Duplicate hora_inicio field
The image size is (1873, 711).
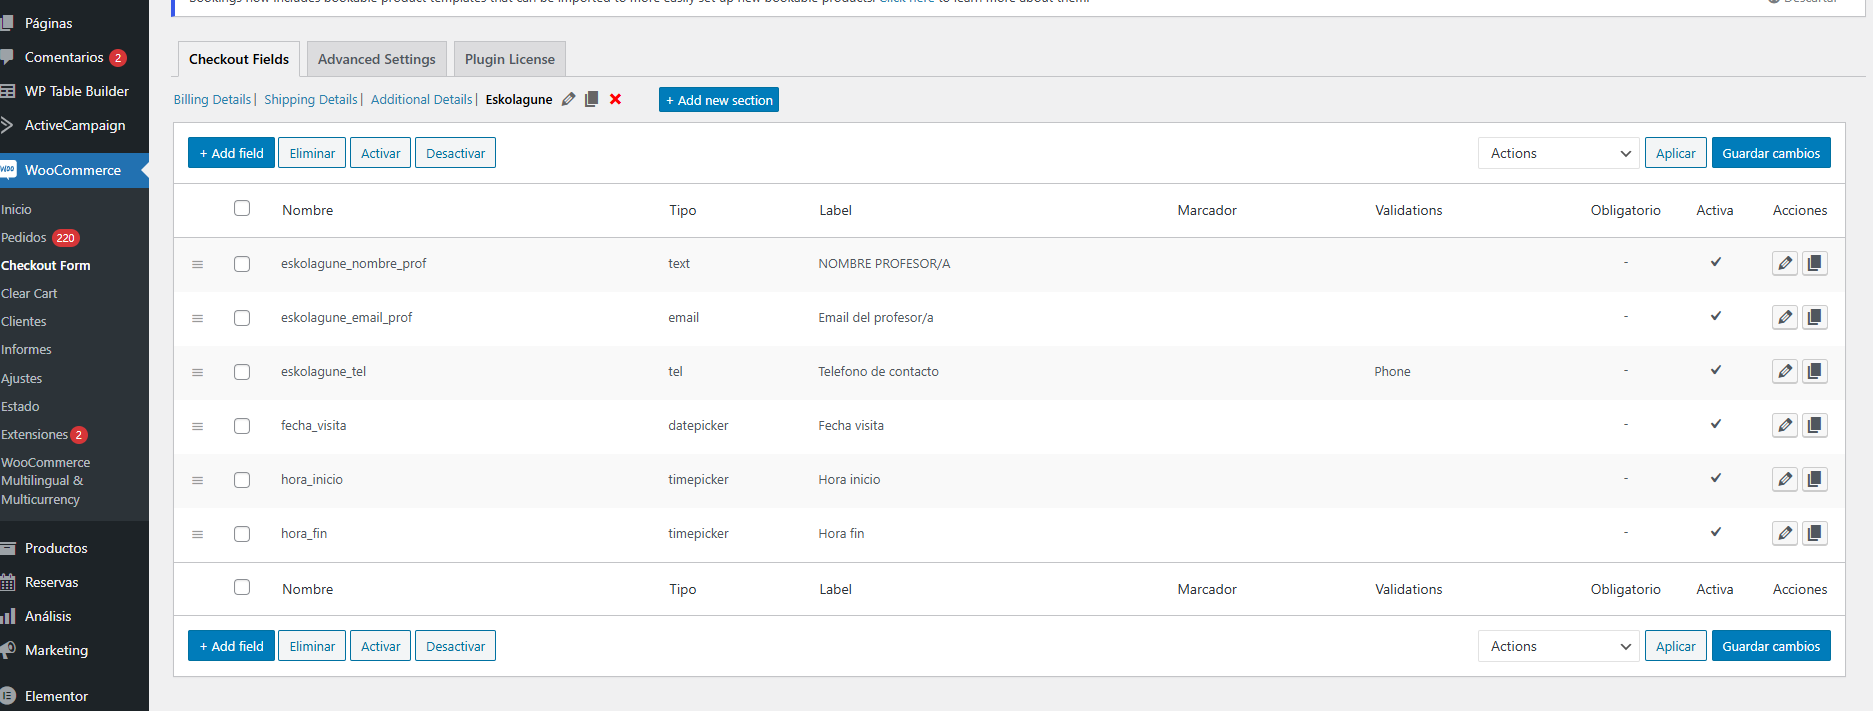pyautogui.click(x=1814, y=479)
